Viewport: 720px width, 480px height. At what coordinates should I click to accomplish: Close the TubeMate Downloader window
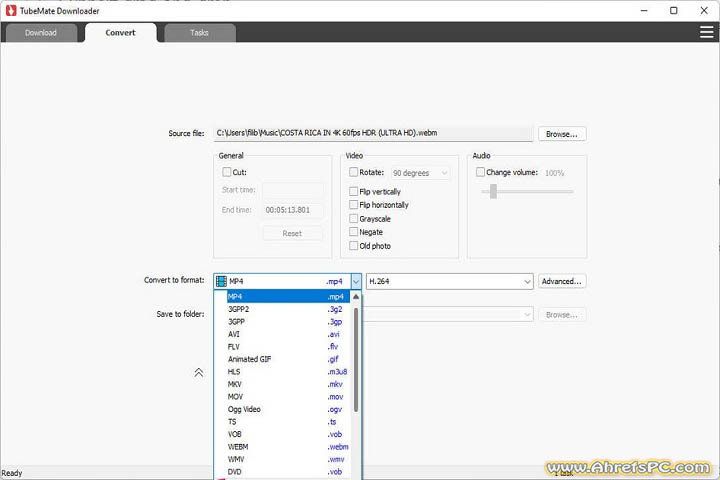[x=704, y=10]
